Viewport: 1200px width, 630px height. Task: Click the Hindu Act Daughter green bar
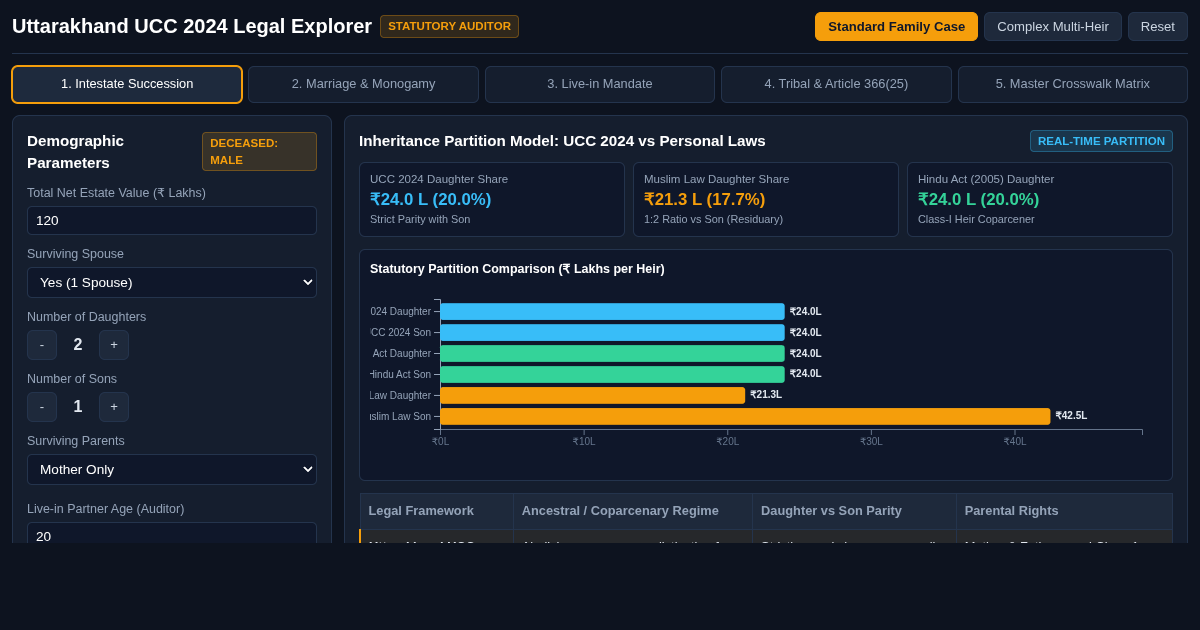[612, 354]
